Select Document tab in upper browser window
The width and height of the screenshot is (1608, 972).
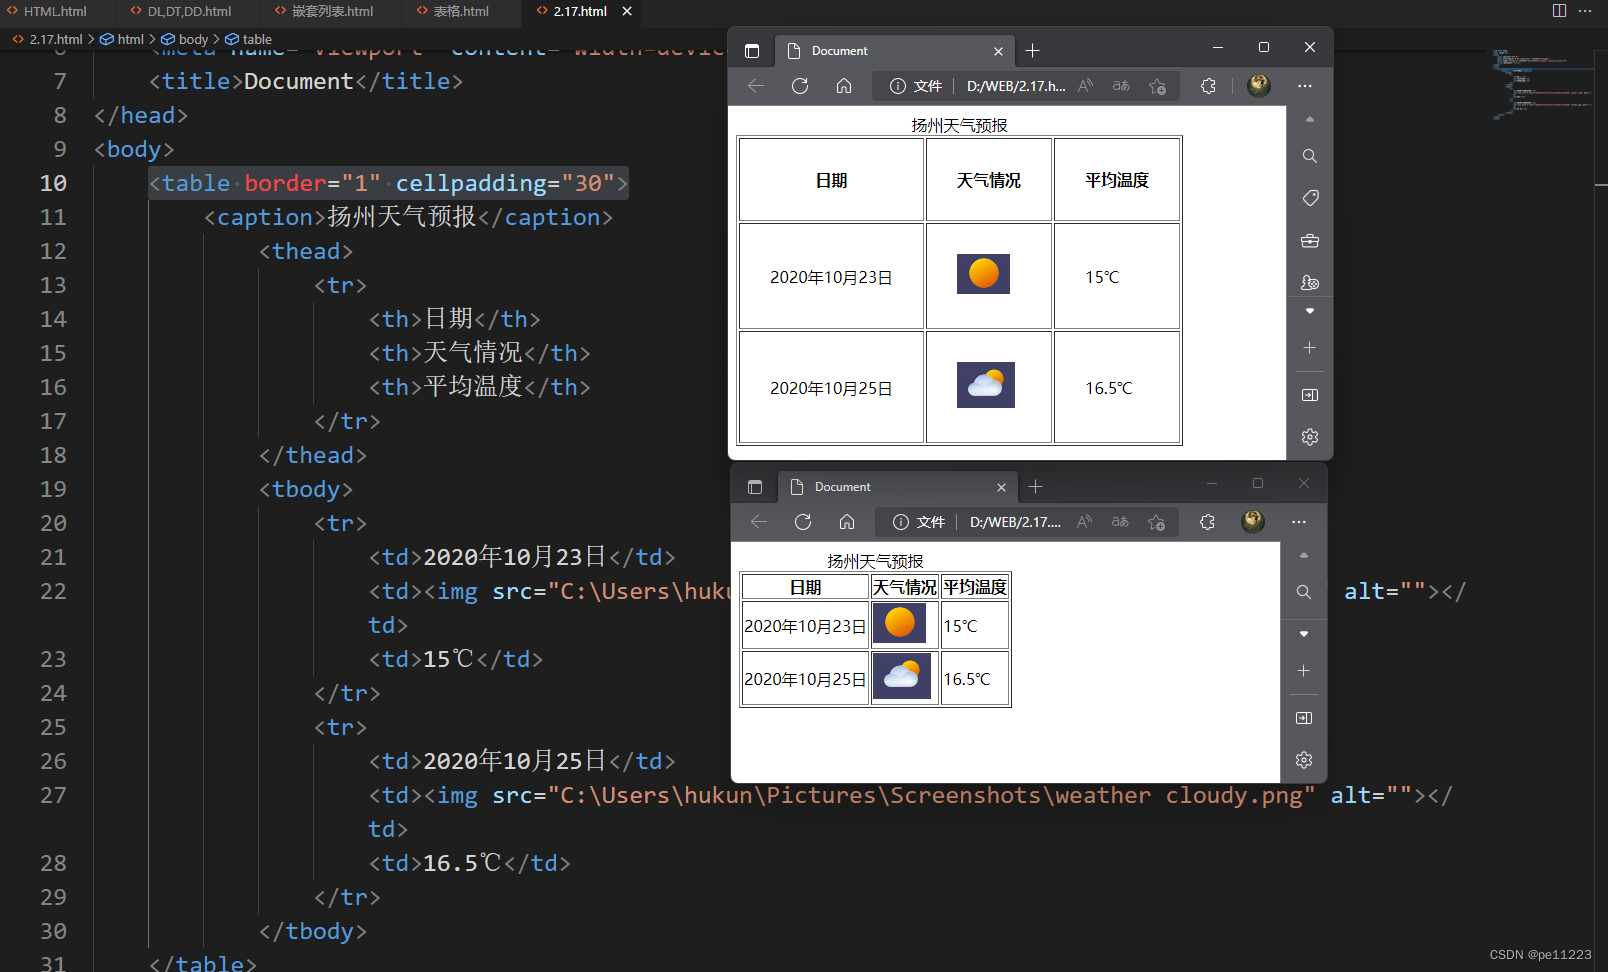[x=892, y=51]
